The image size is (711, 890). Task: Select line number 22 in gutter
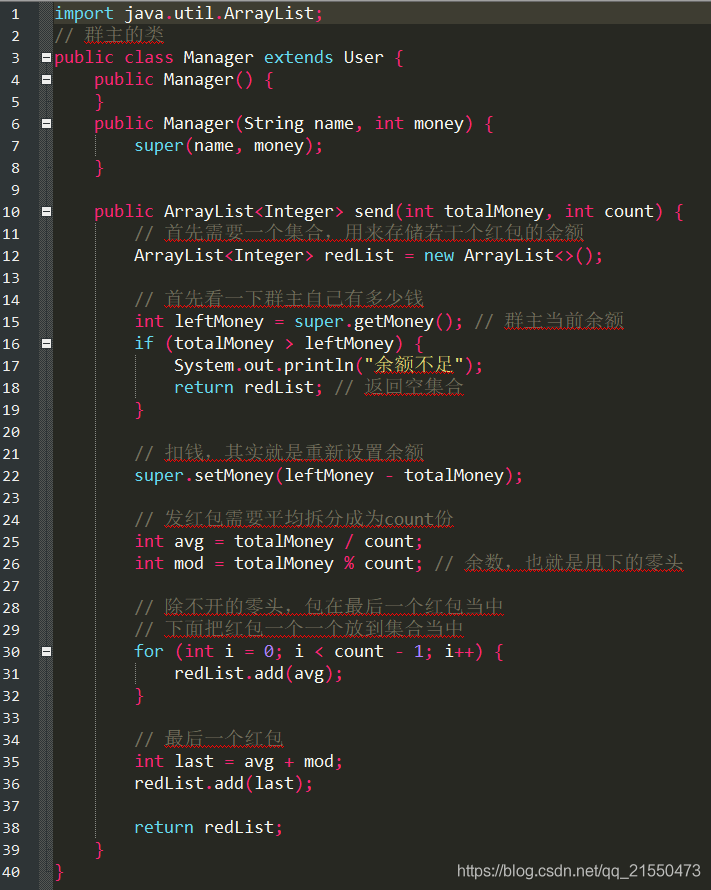[11, 476]
